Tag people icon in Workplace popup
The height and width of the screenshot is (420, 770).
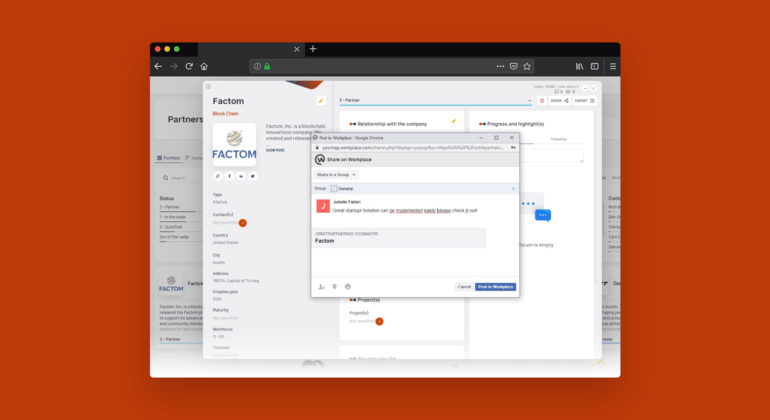(321, 287)
